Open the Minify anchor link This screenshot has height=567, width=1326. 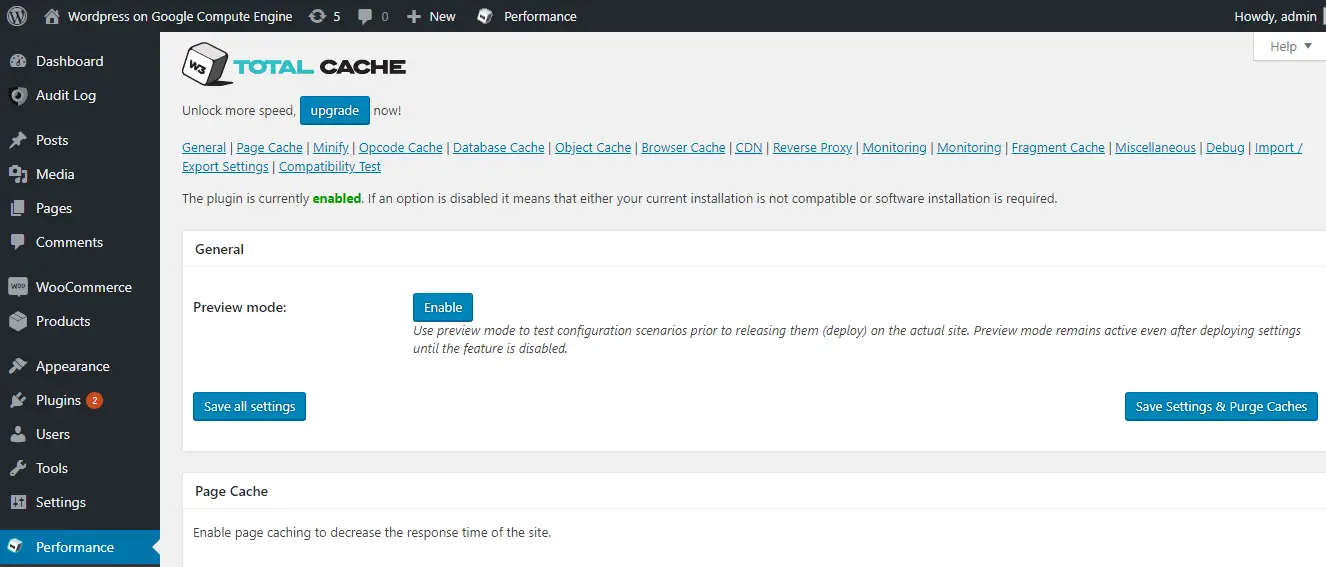click(331, 147)
